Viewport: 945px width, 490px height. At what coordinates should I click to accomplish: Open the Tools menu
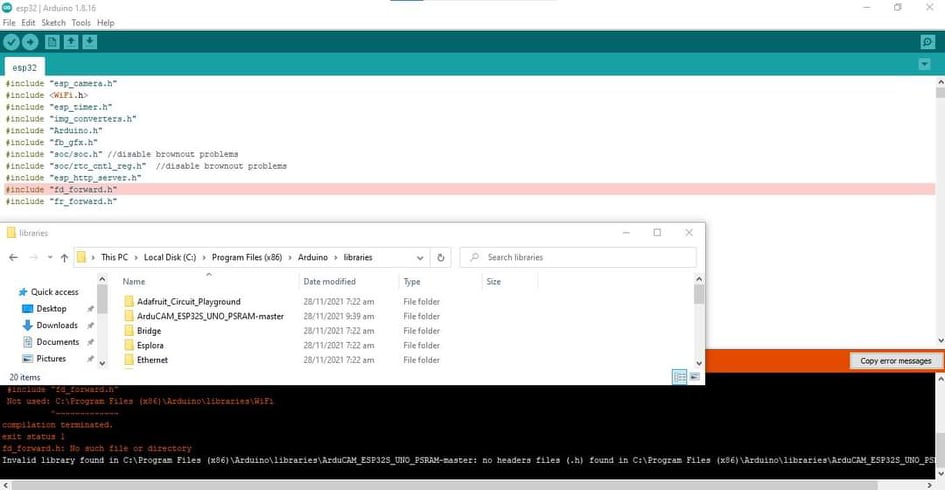click(81, 23)
